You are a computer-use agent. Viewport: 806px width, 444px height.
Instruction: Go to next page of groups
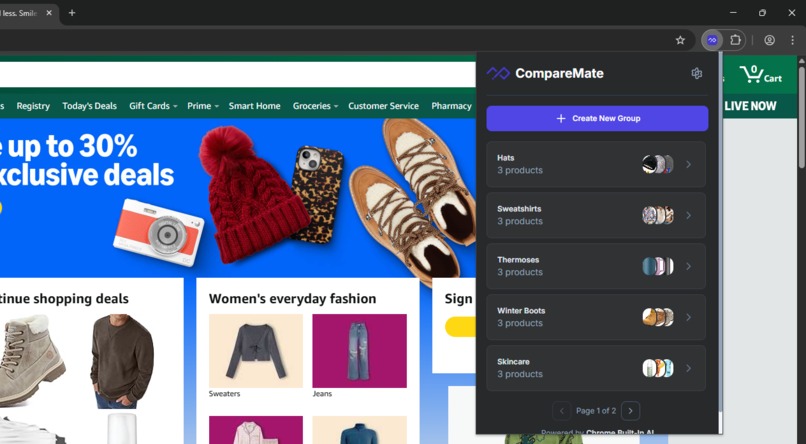[x=630, y=411]
